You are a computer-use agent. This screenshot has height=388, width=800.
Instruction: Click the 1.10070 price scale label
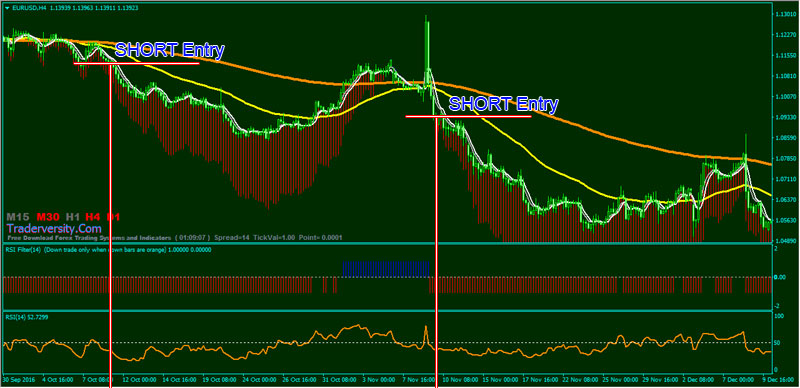pyautogui.click(x=786, y=96)
